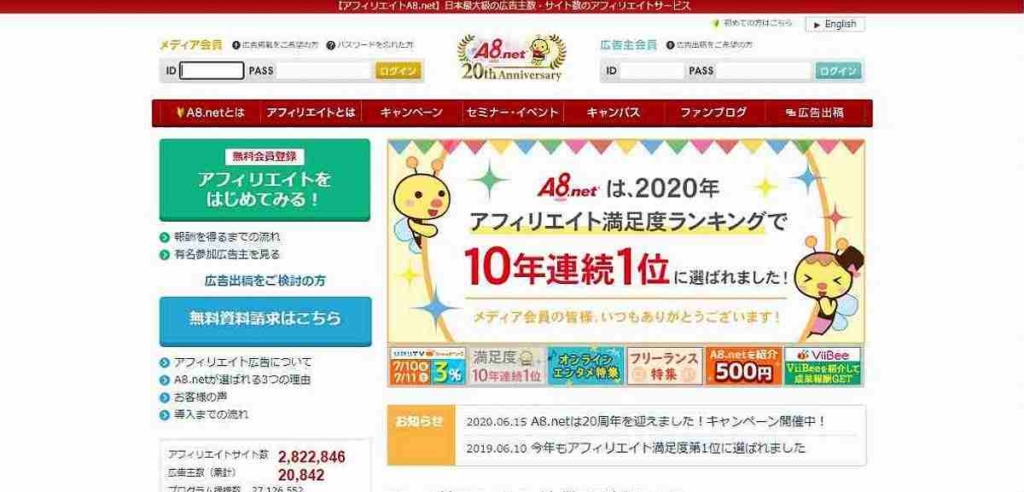Screen dimensions: 1024x492
Task: Click the question mark icon beside パスワードを忘れた方
Action: [330, 45]
